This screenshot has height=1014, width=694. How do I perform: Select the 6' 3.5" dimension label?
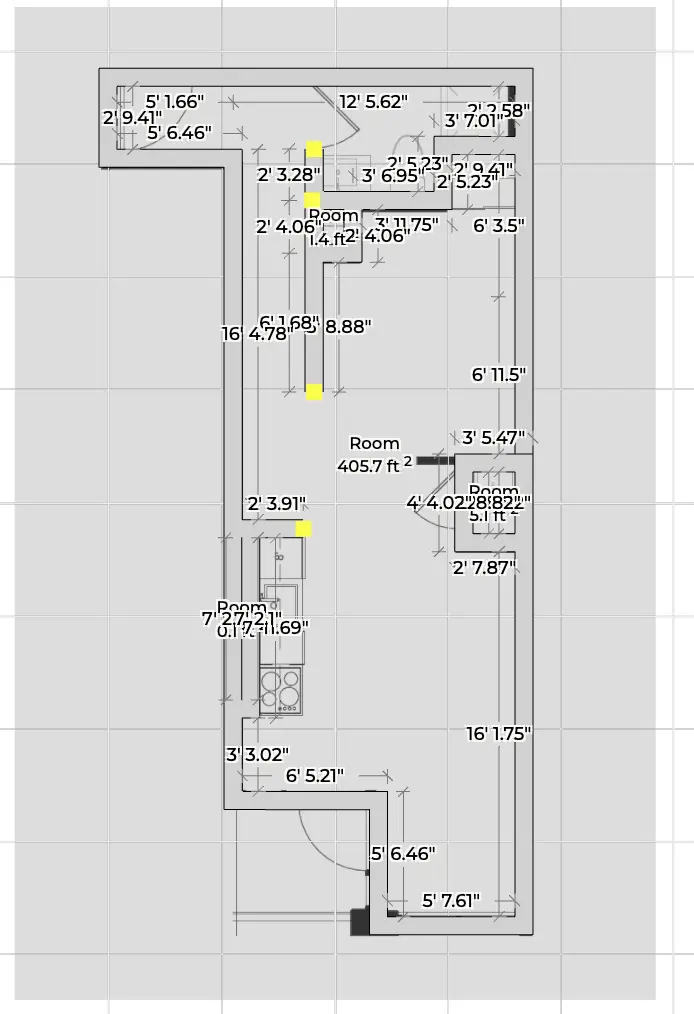coord(499,225)
